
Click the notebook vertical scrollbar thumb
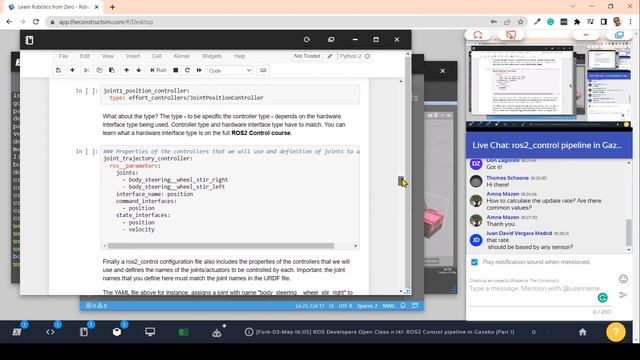[401, 180]
